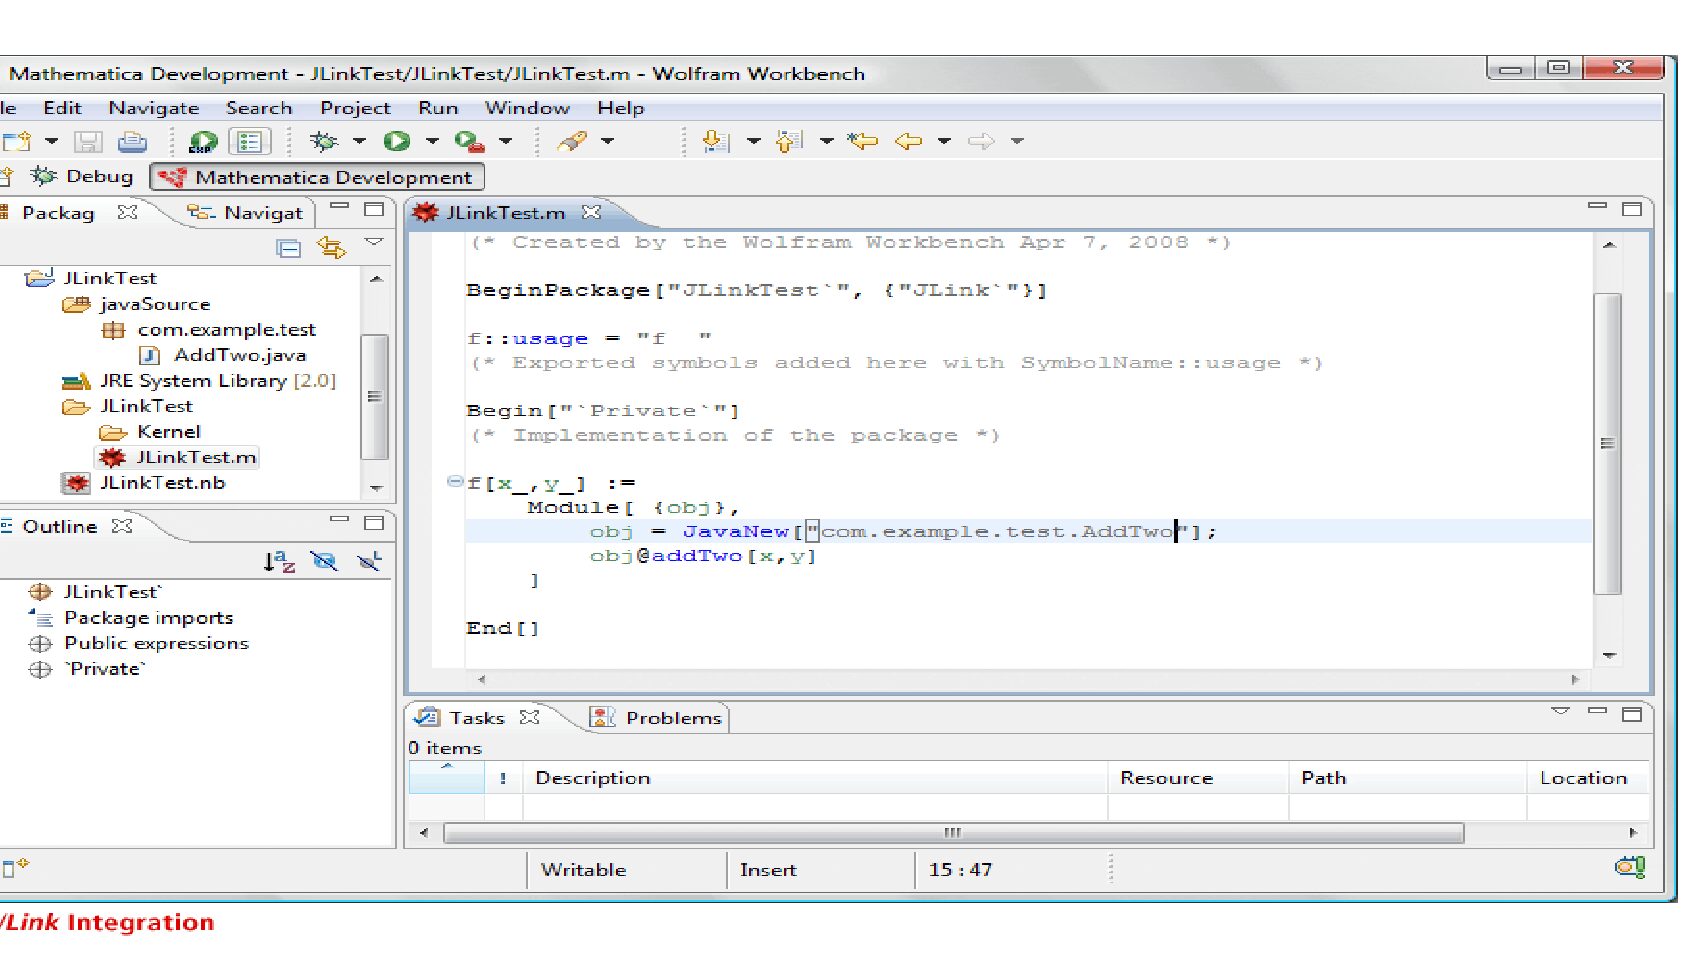
Task: Minimize the editor area
Action: [x=1597, y=206]
